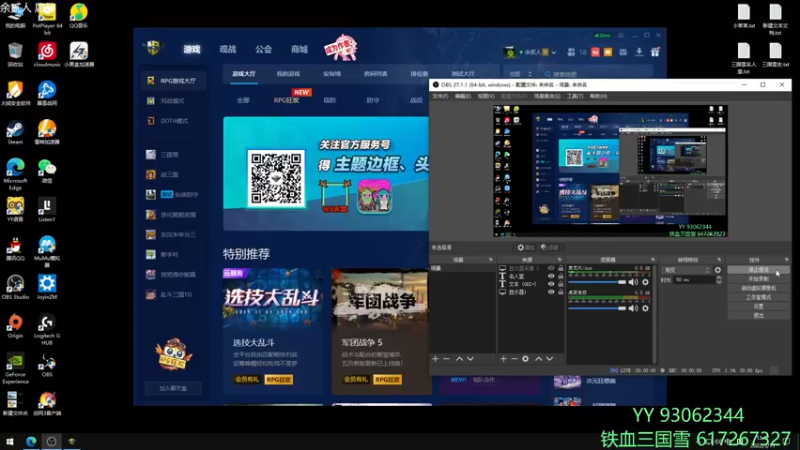Open the JoyinZM desktop icon
Image resolution: width=800 pixels, height=450 pixels.
pyautogui.click(x=46, y=287)
